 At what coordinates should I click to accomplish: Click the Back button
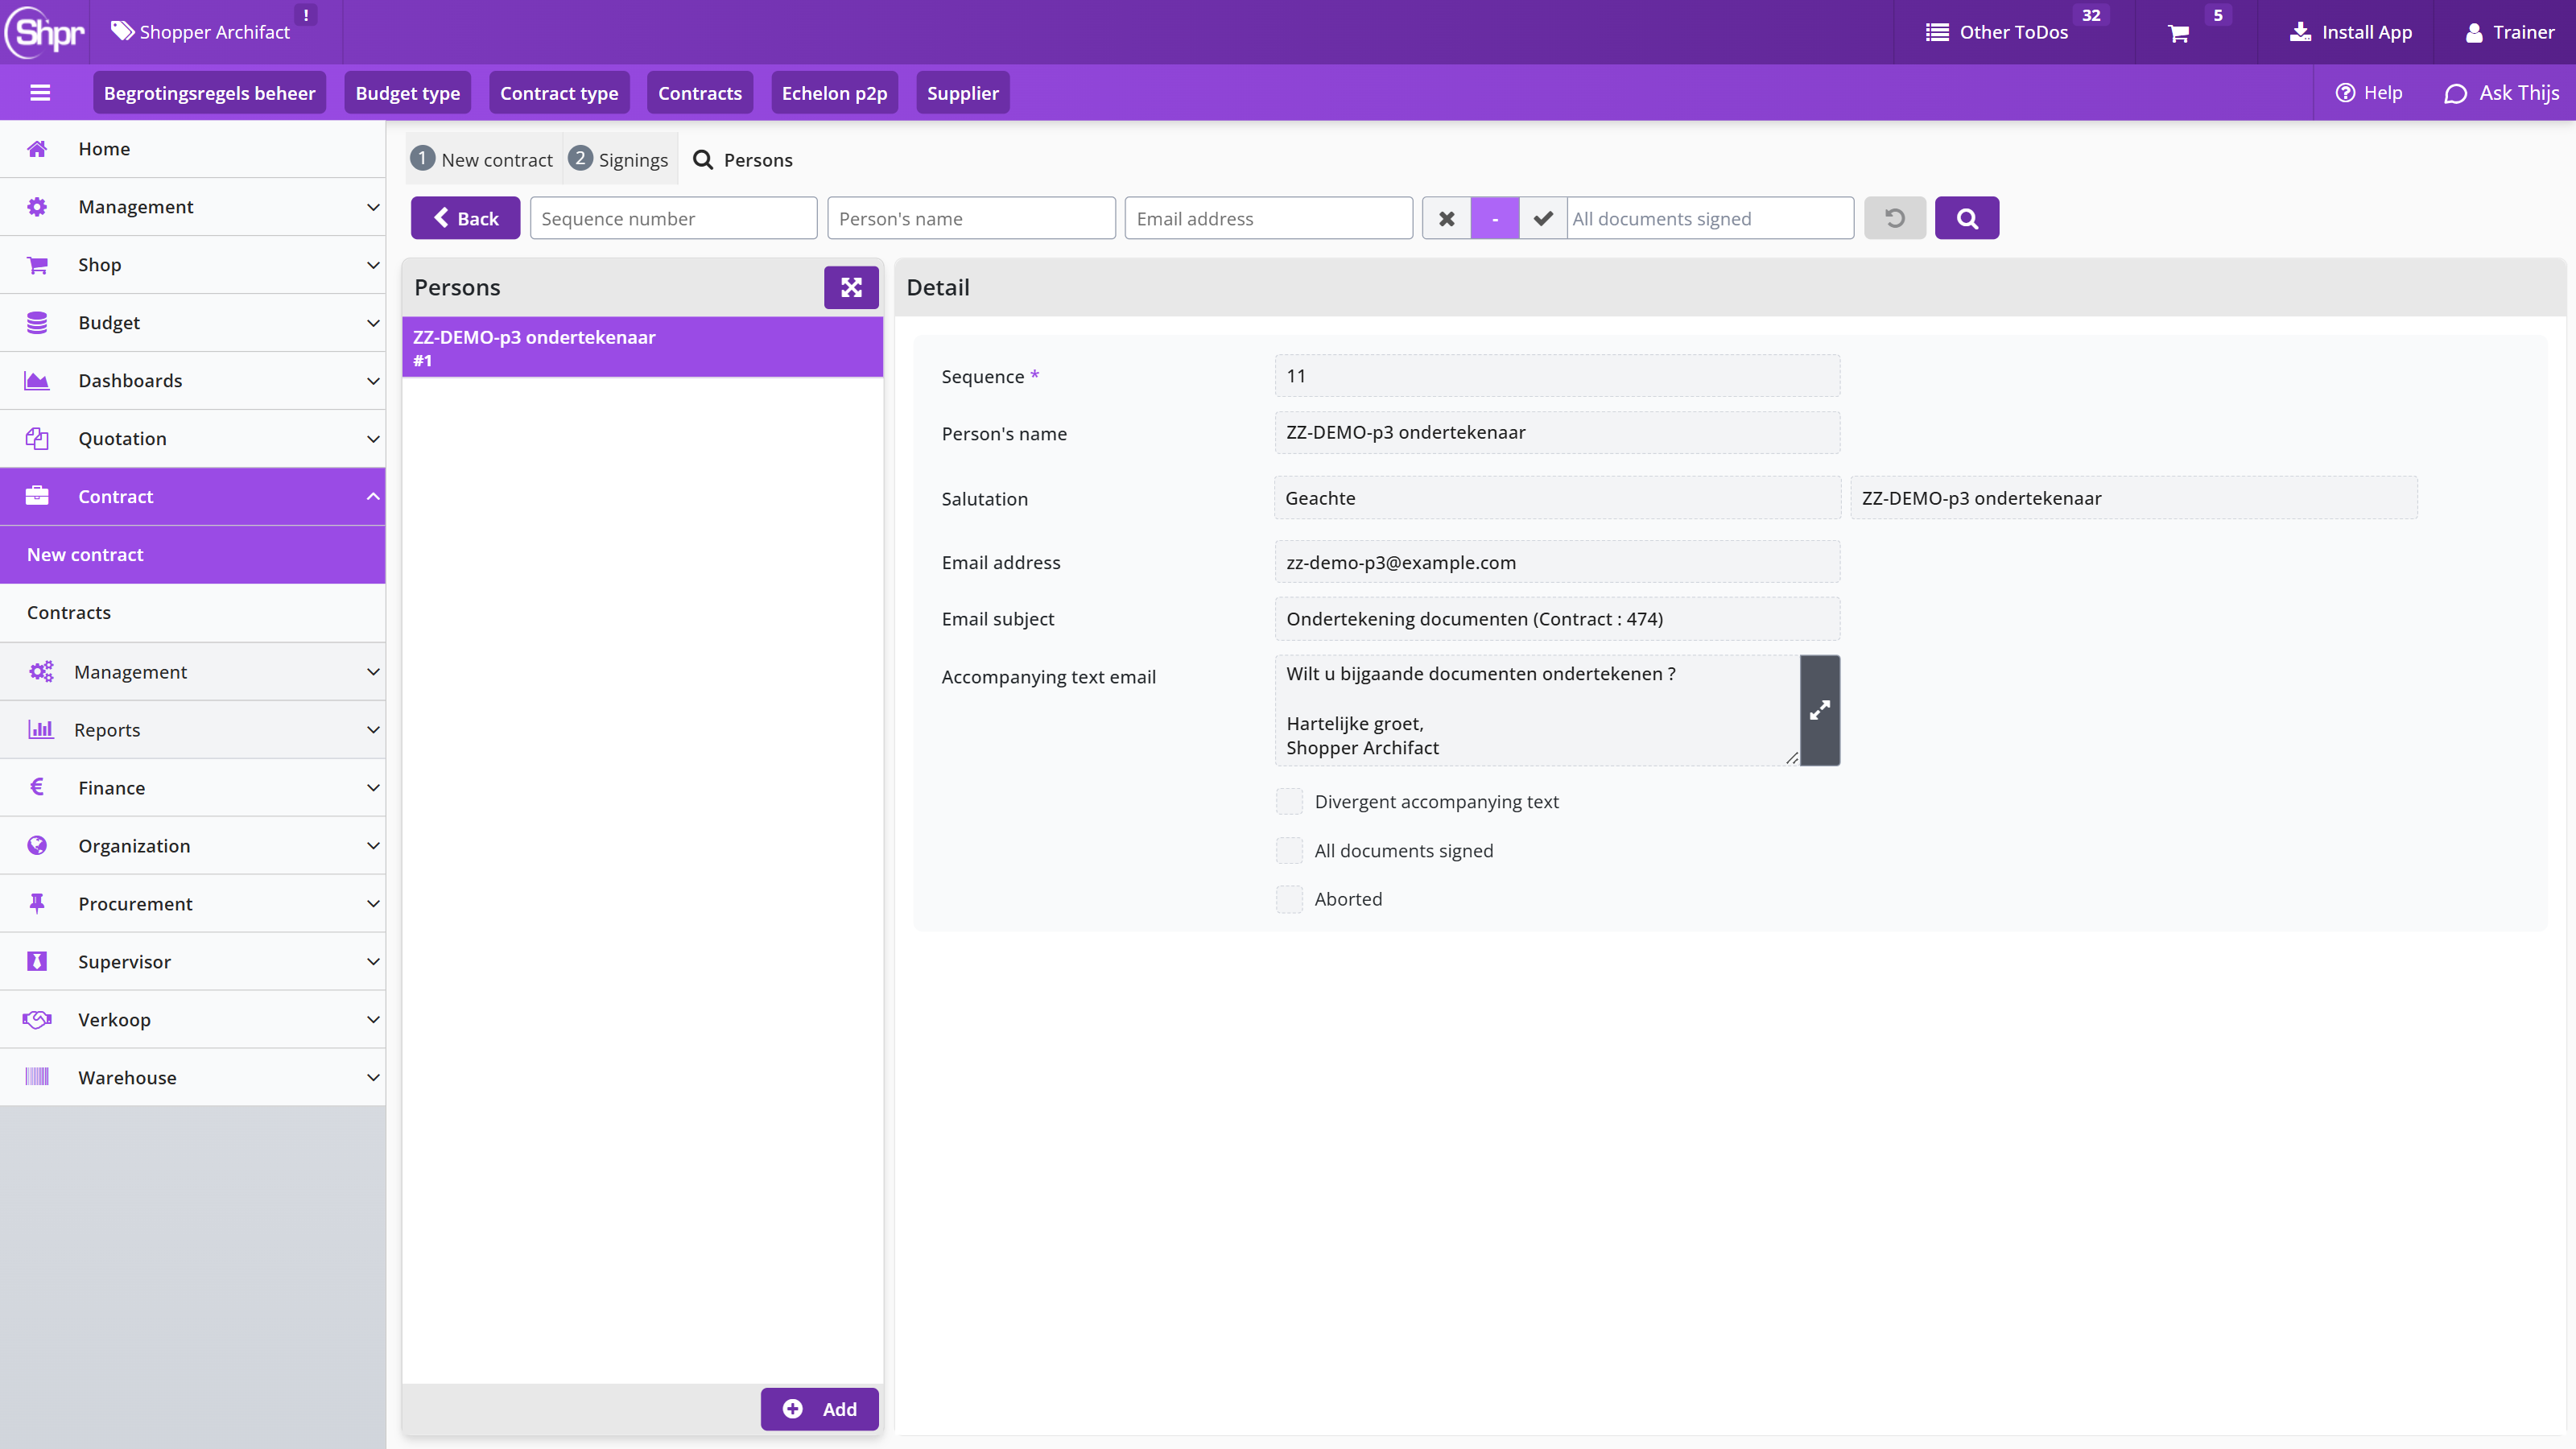click(466, 218)
